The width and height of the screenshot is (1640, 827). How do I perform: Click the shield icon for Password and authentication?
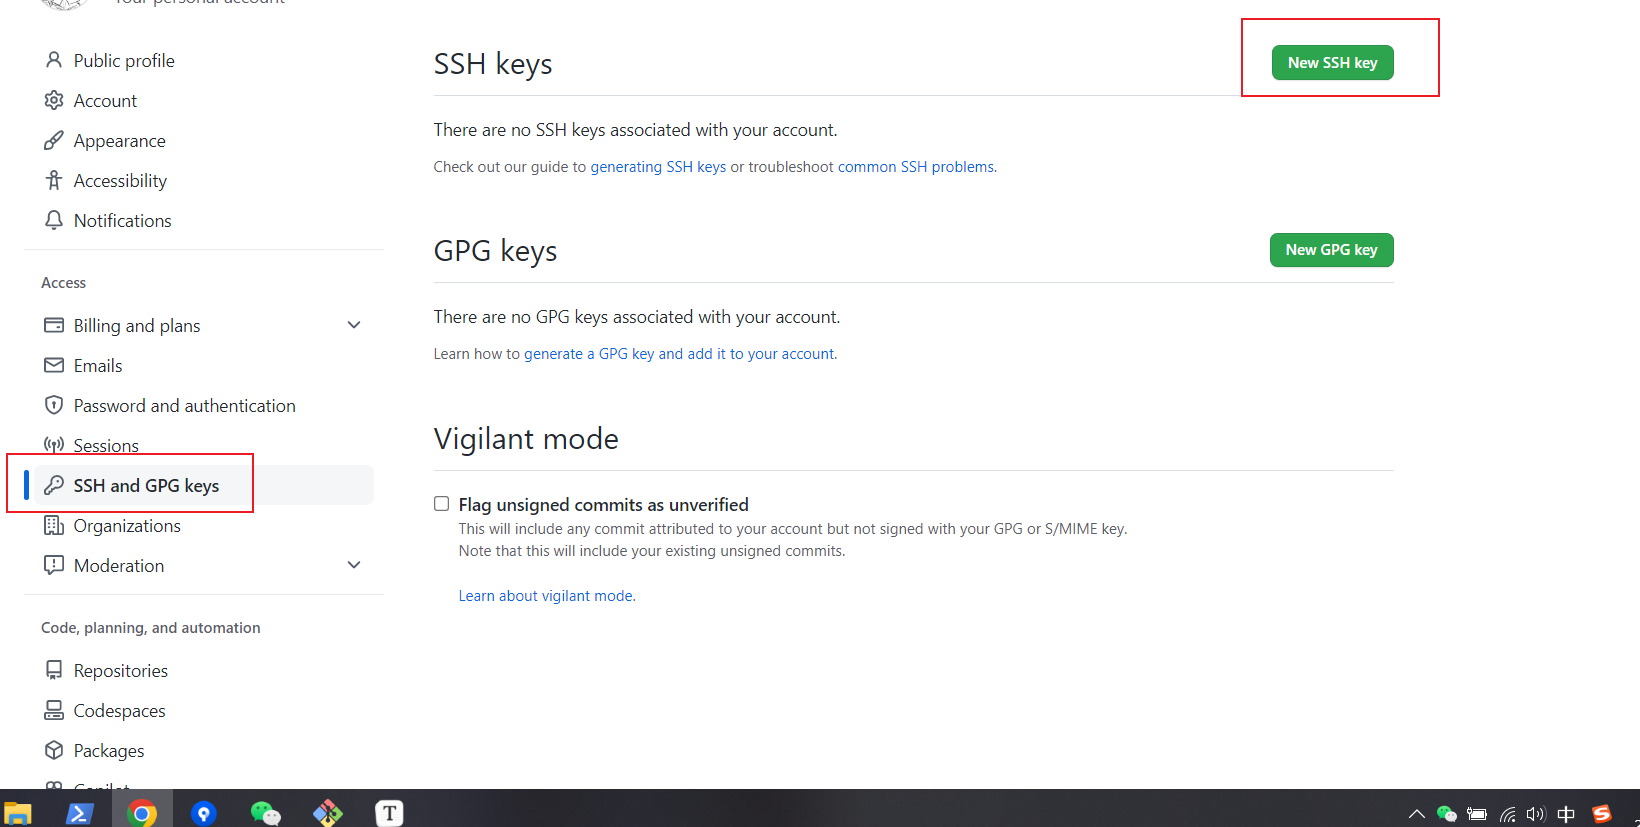coord(54,405)
